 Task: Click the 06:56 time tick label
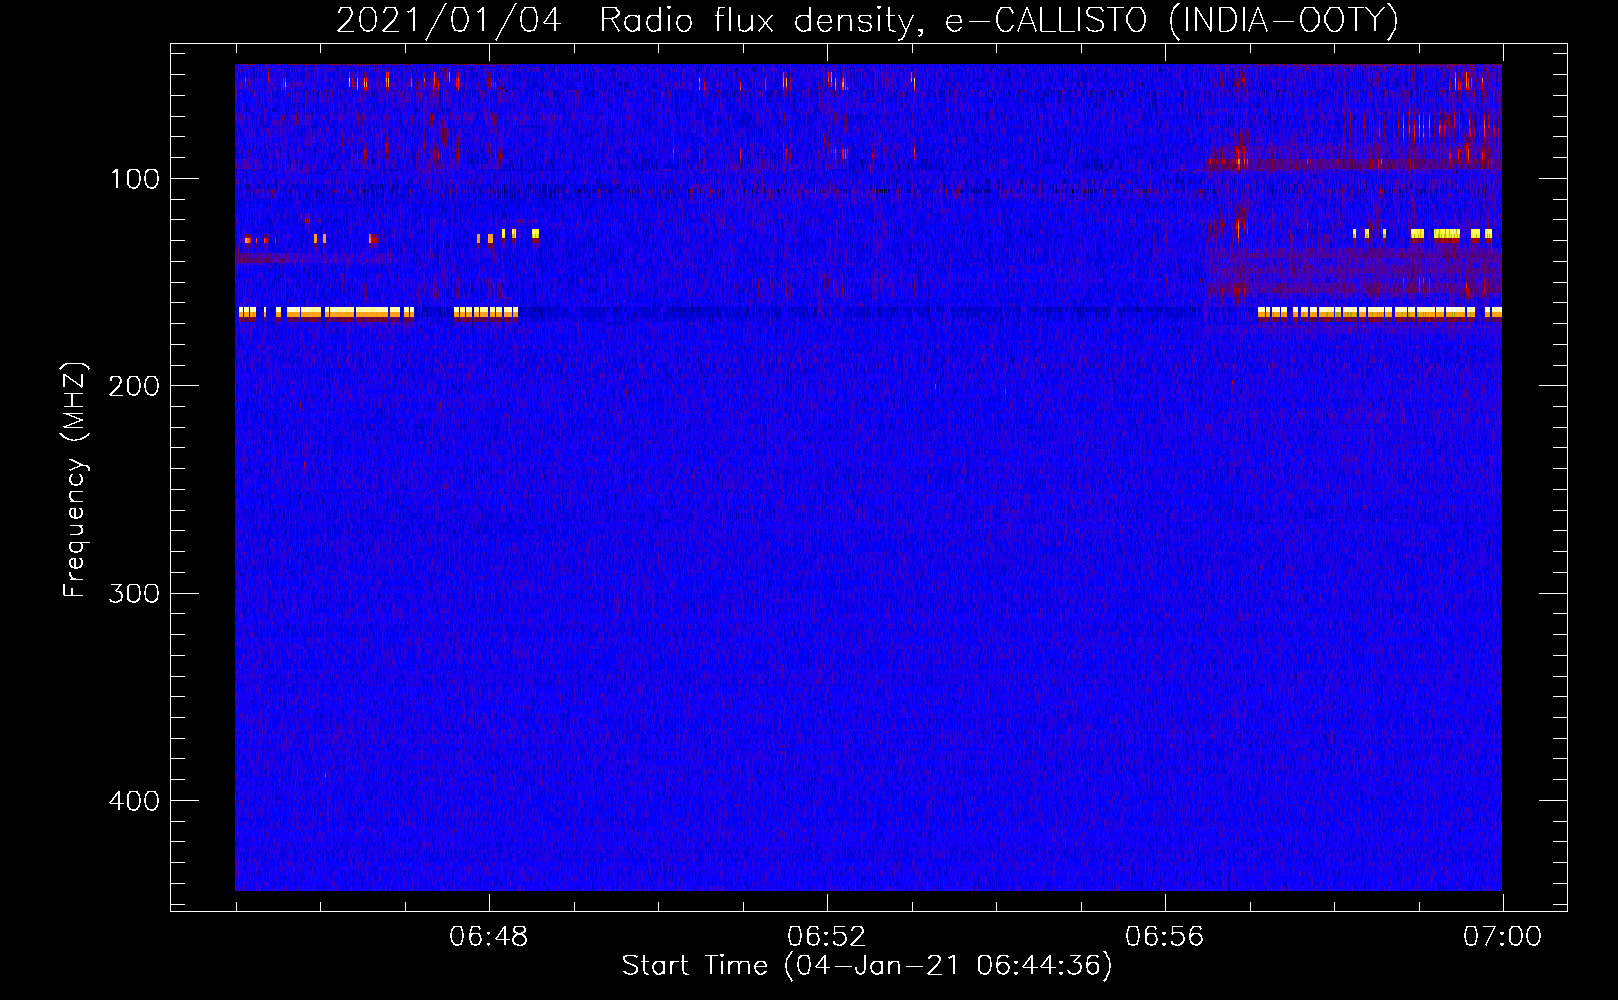(x=1165, y=937)
